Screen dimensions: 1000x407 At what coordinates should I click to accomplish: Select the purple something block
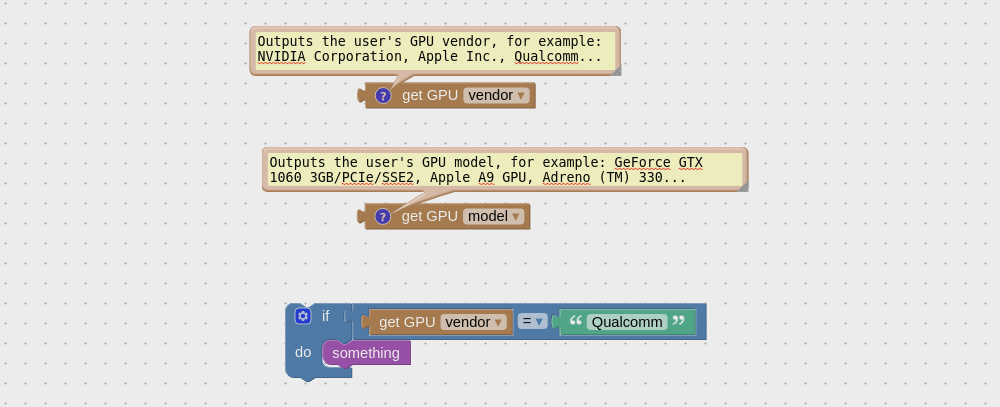[366, 353]
